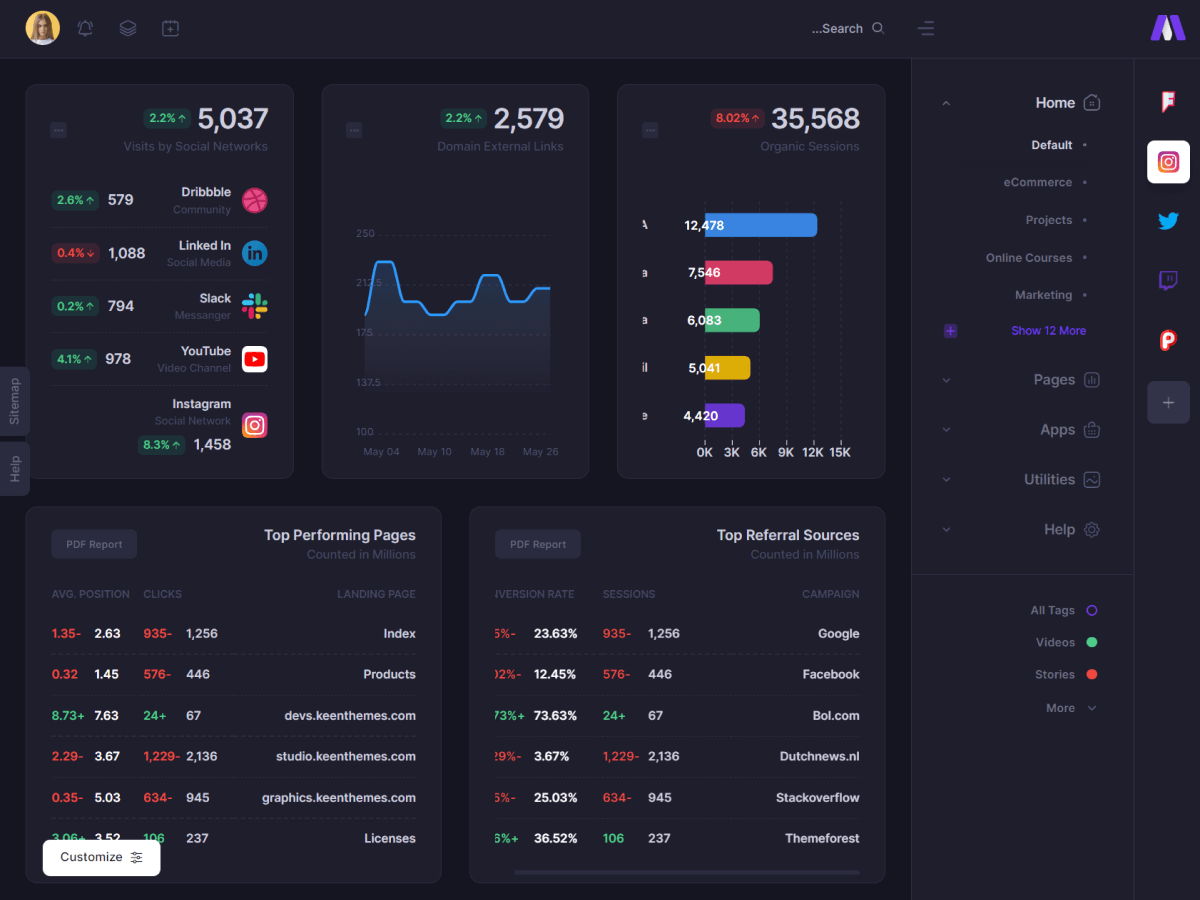Expand the Pages menu section
Image resolution: width=1200 pixels, height=900 pixels.
[1054, 380]
